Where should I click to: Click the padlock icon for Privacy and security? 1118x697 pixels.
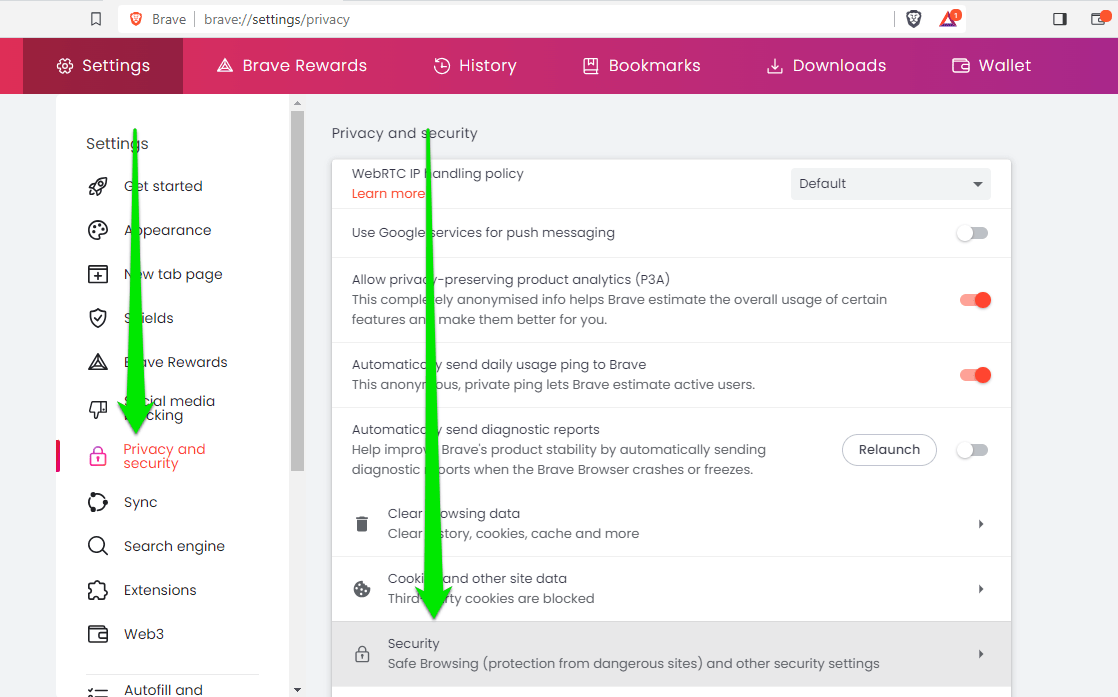pos(98,456)
